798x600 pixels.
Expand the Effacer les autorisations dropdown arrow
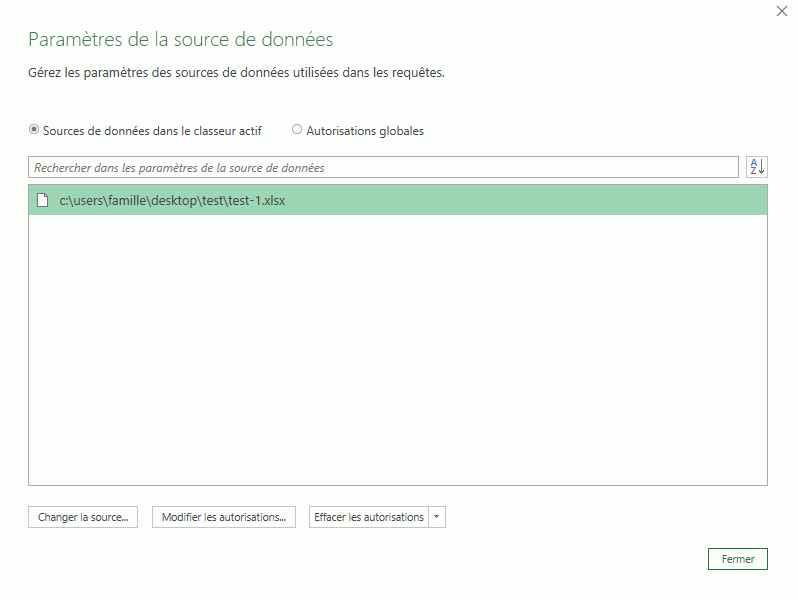pyautogui.click(x=436, y=517)
